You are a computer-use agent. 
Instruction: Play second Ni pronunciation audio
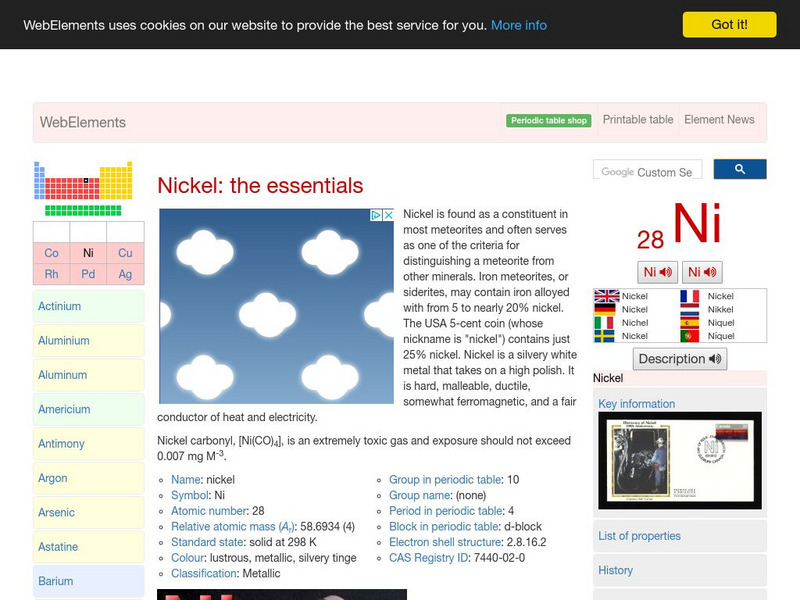click(702, 272)
